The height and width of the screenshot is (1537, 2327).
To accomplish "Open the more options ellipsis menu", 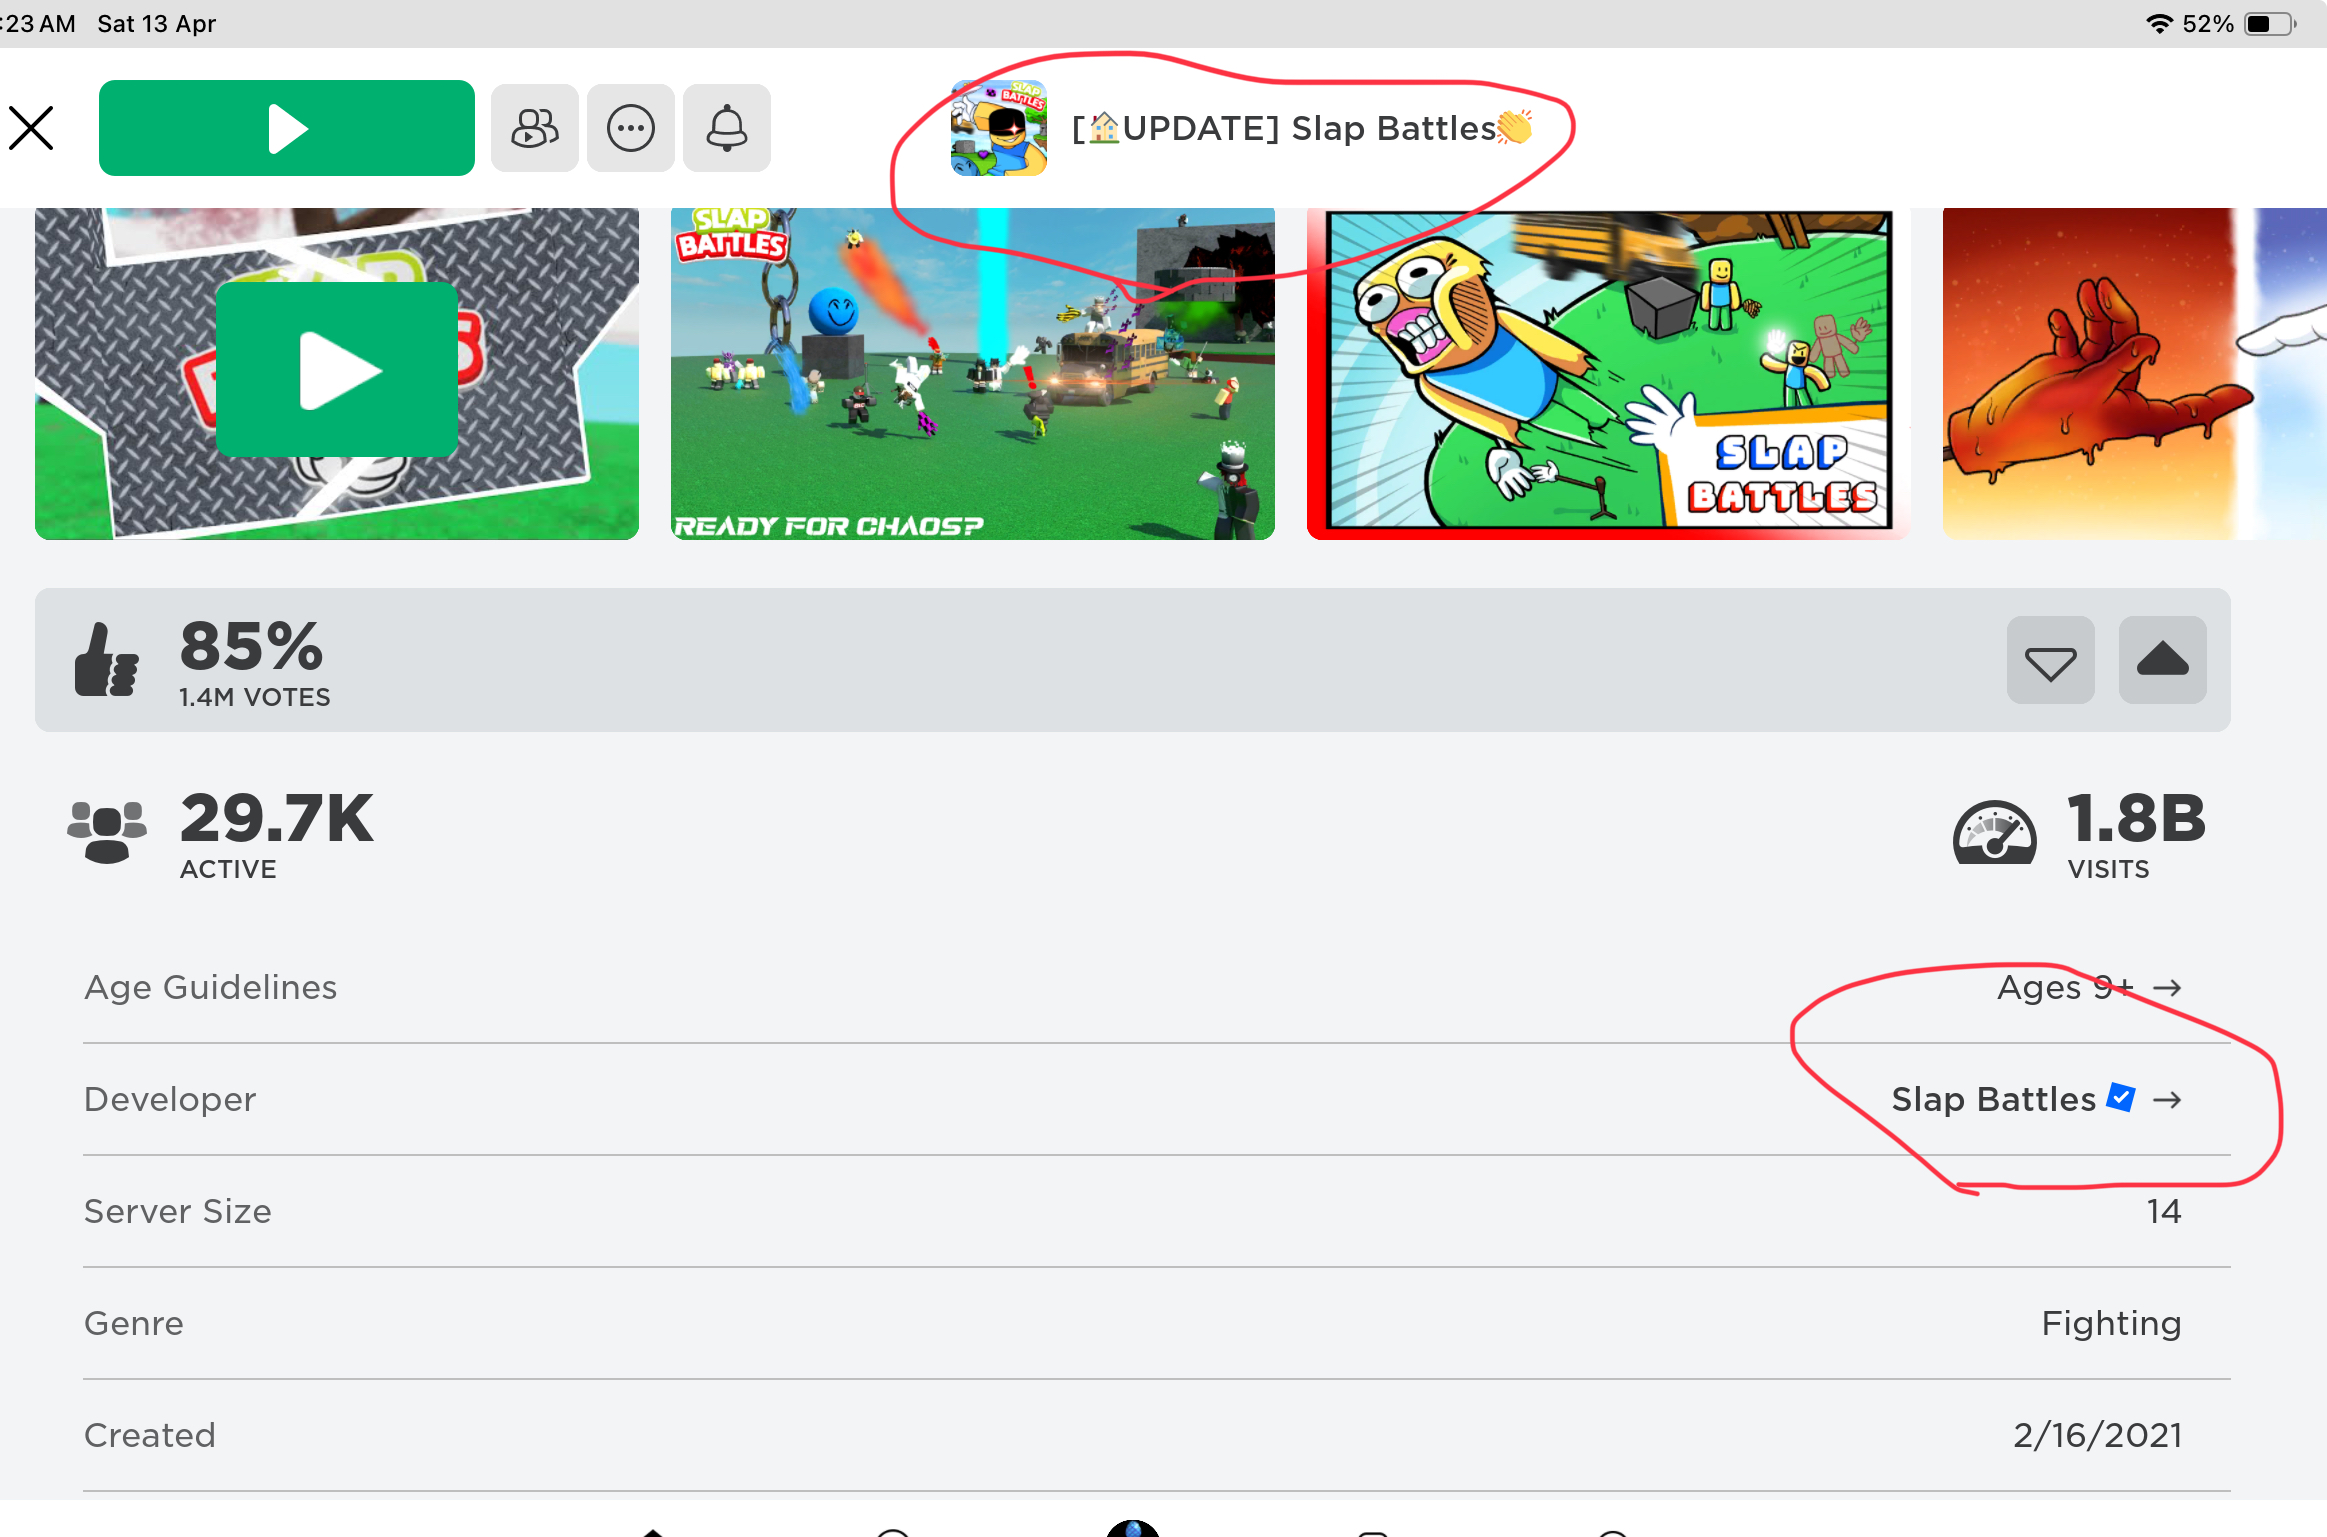I will (630, 128).
